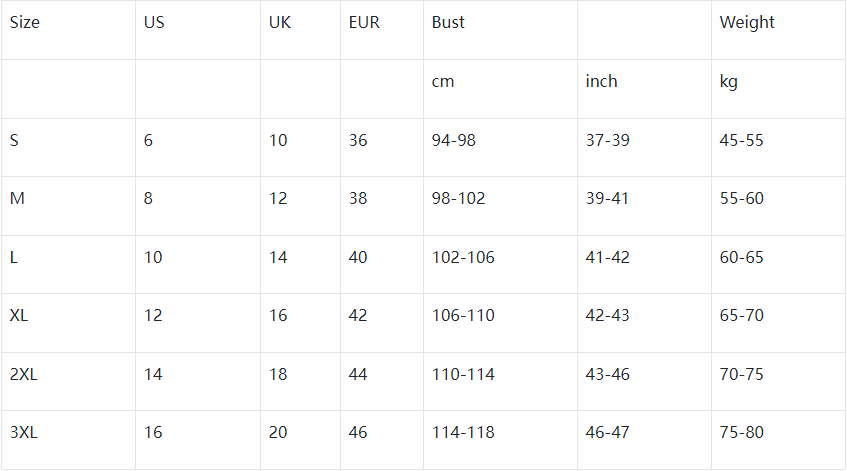Select the bust 106-110 cm cell
847x471 pixels.
[463, 316]
